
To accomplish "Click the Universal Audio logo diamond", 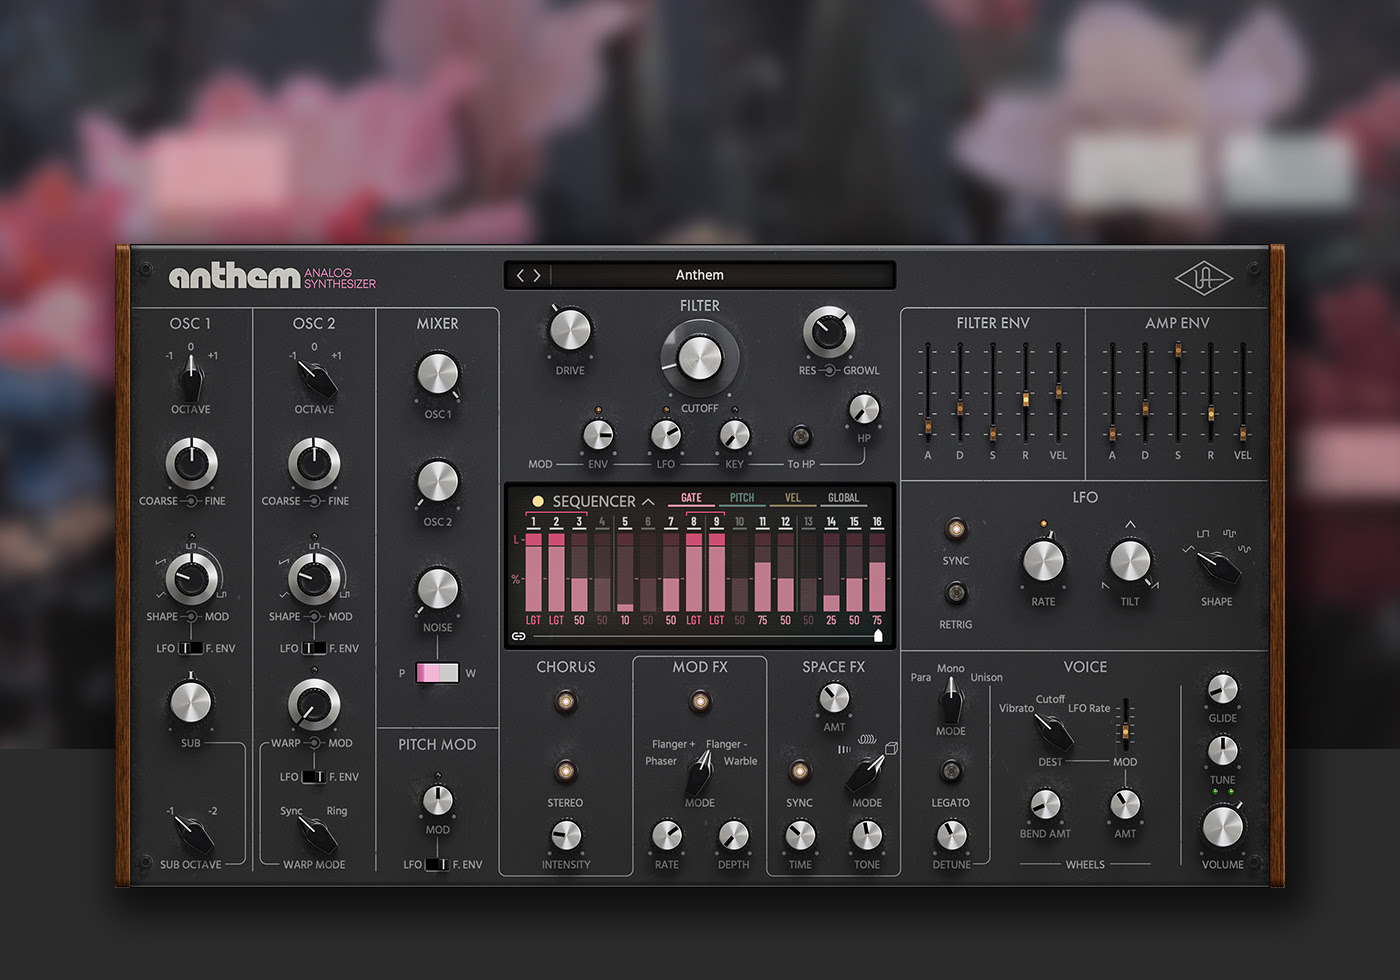I will (x=1203, y=279).
